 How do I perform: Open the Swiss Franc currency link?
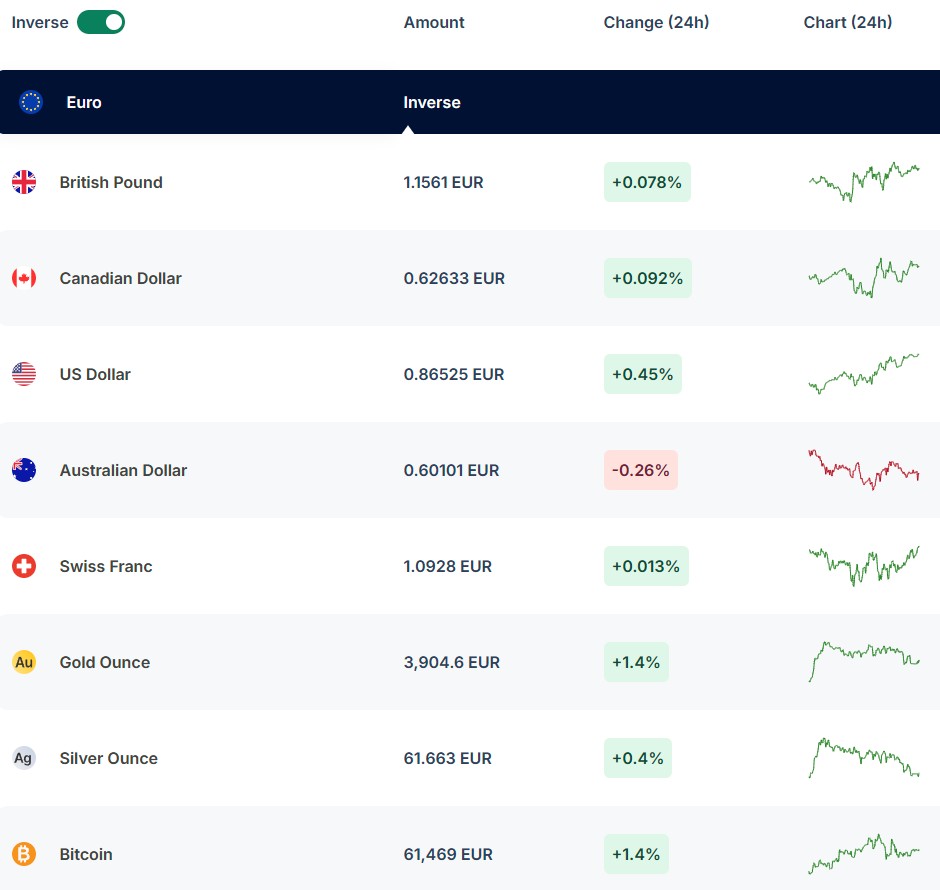(x=106, y=566)
